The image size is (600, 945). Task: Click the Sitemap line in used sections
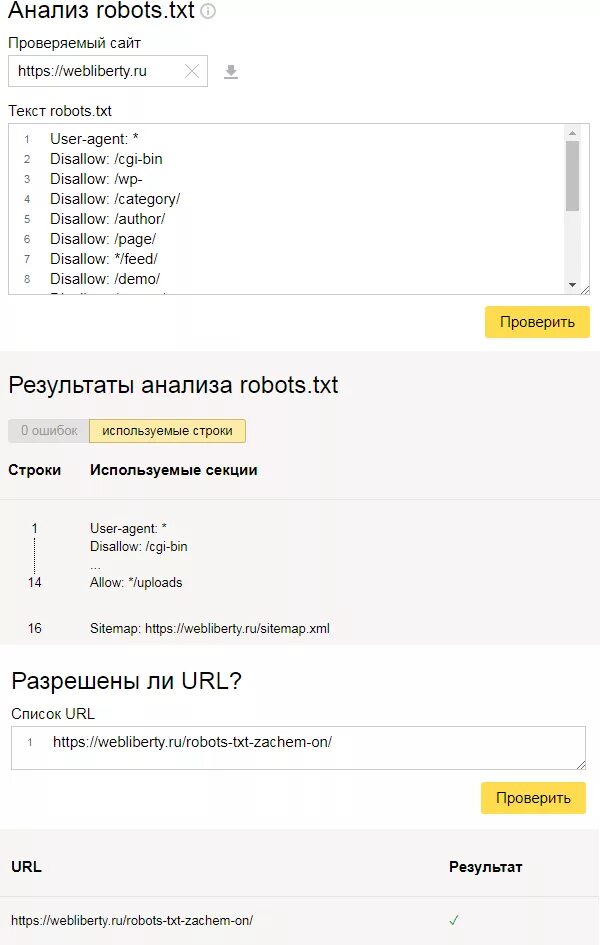tap(210, 629)
